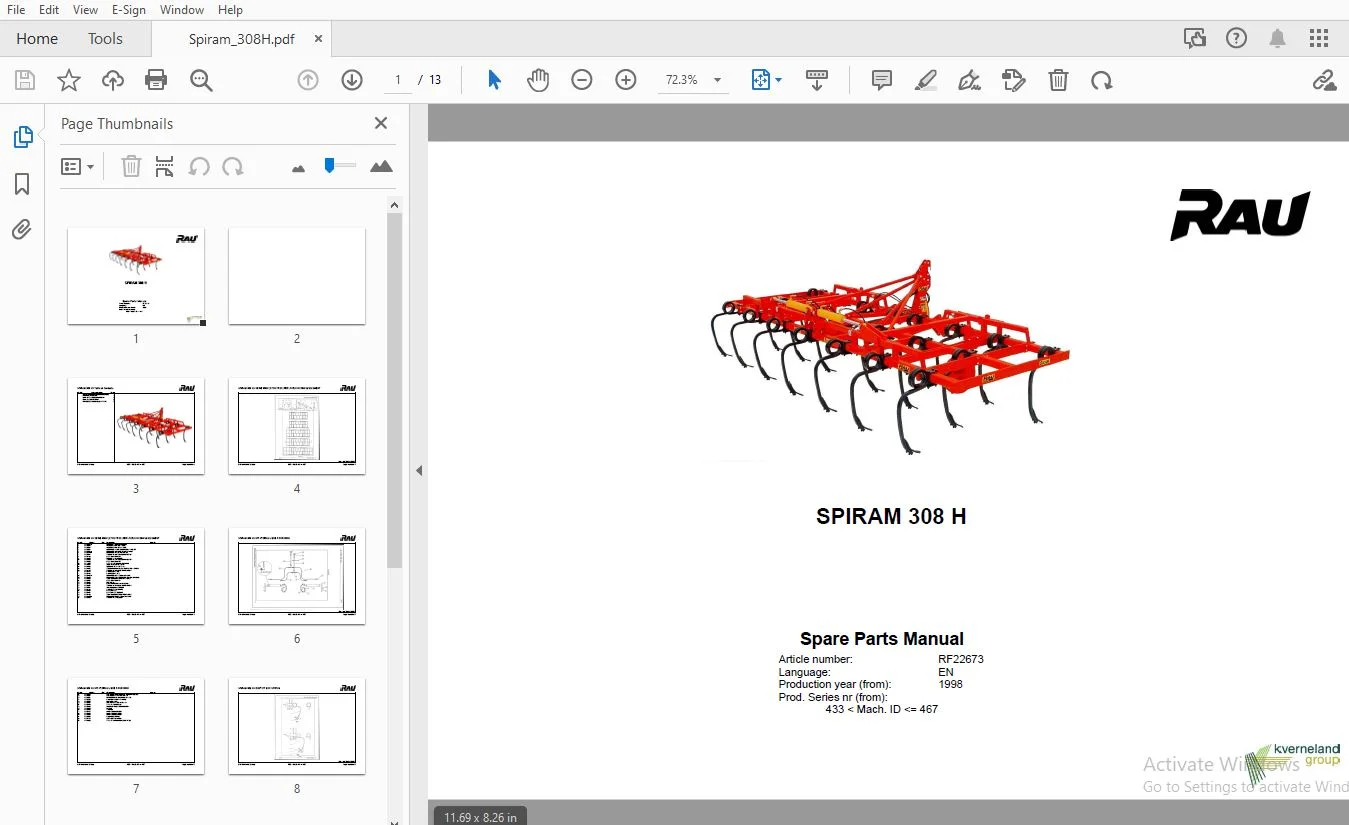This screenshot has width=1349, height=825.
Task: Open the Help question mark
Action: (x=1237, y=38)
